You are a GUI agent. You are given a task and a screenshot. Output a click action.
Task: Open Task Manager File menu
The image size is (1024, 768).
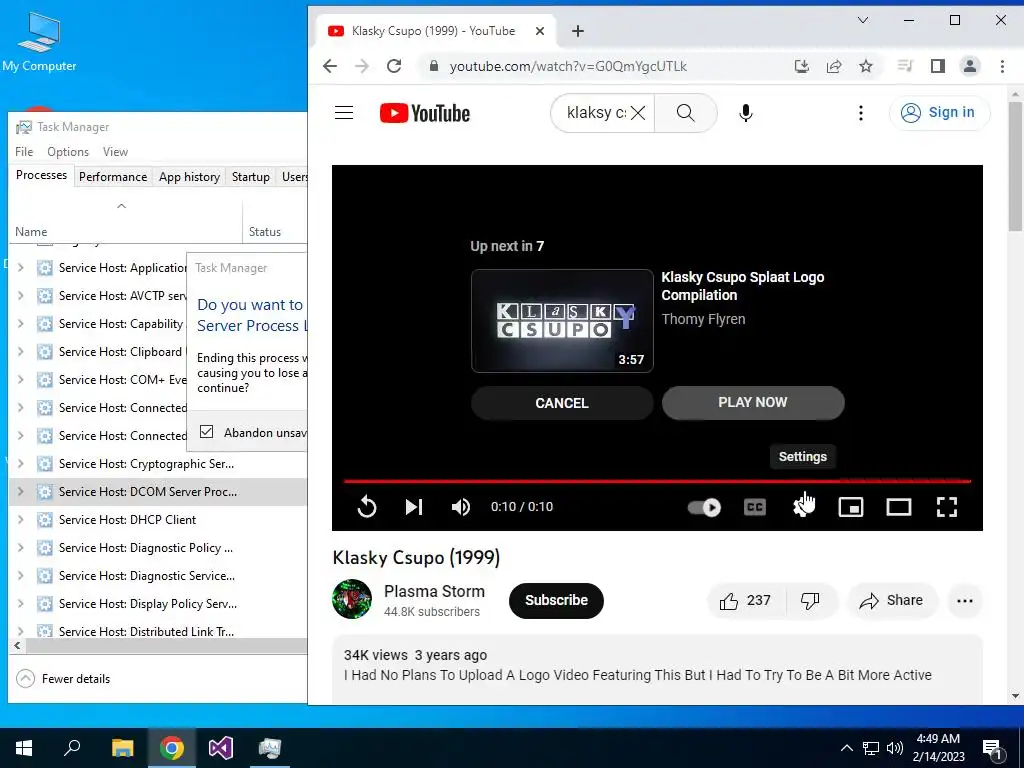[24, 152]
